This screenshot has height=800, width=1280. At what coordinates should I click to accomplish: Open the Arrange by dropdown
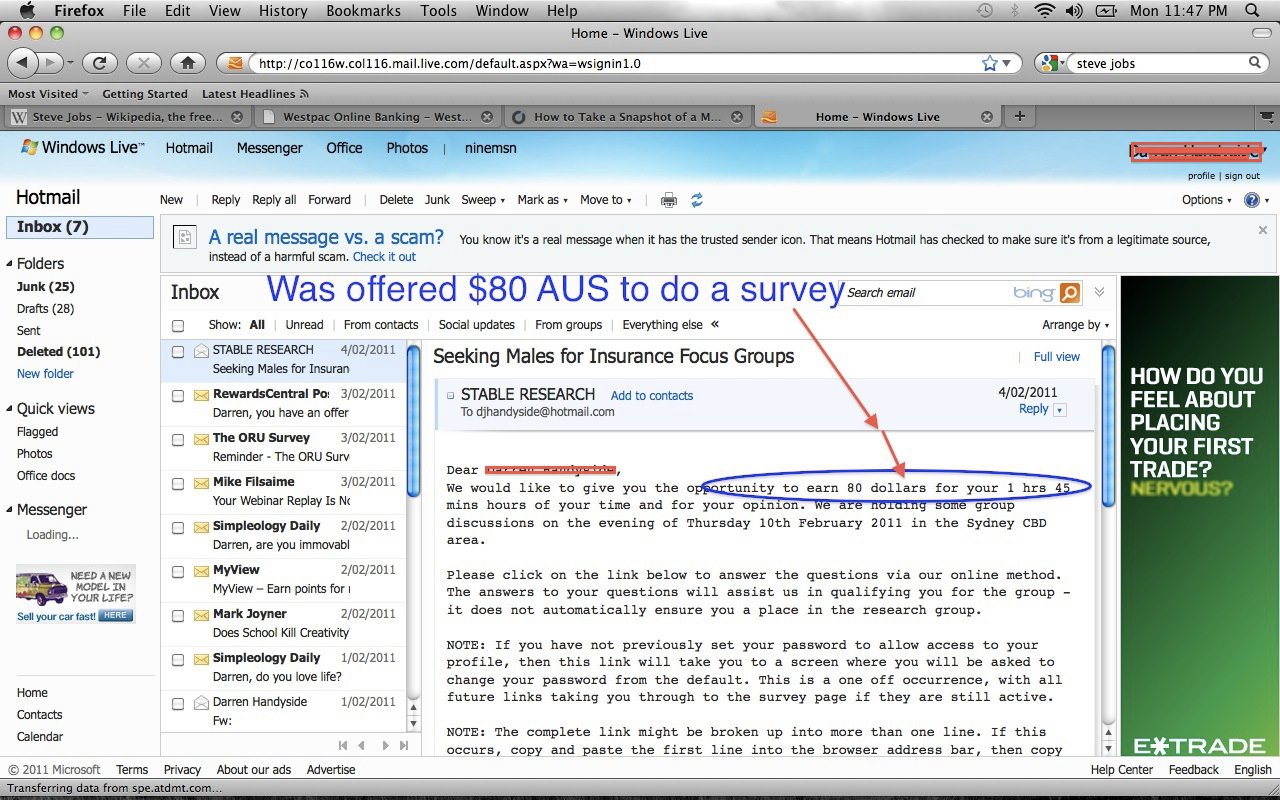1075,325
